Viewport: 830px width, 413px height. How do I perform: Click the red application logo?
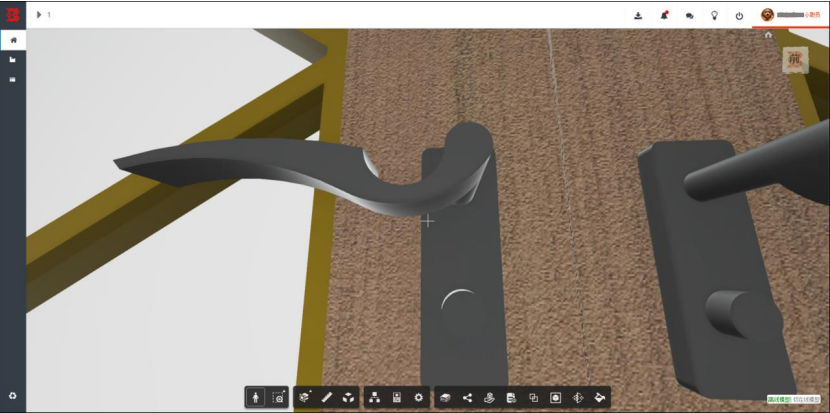click(x=13, y=15)
